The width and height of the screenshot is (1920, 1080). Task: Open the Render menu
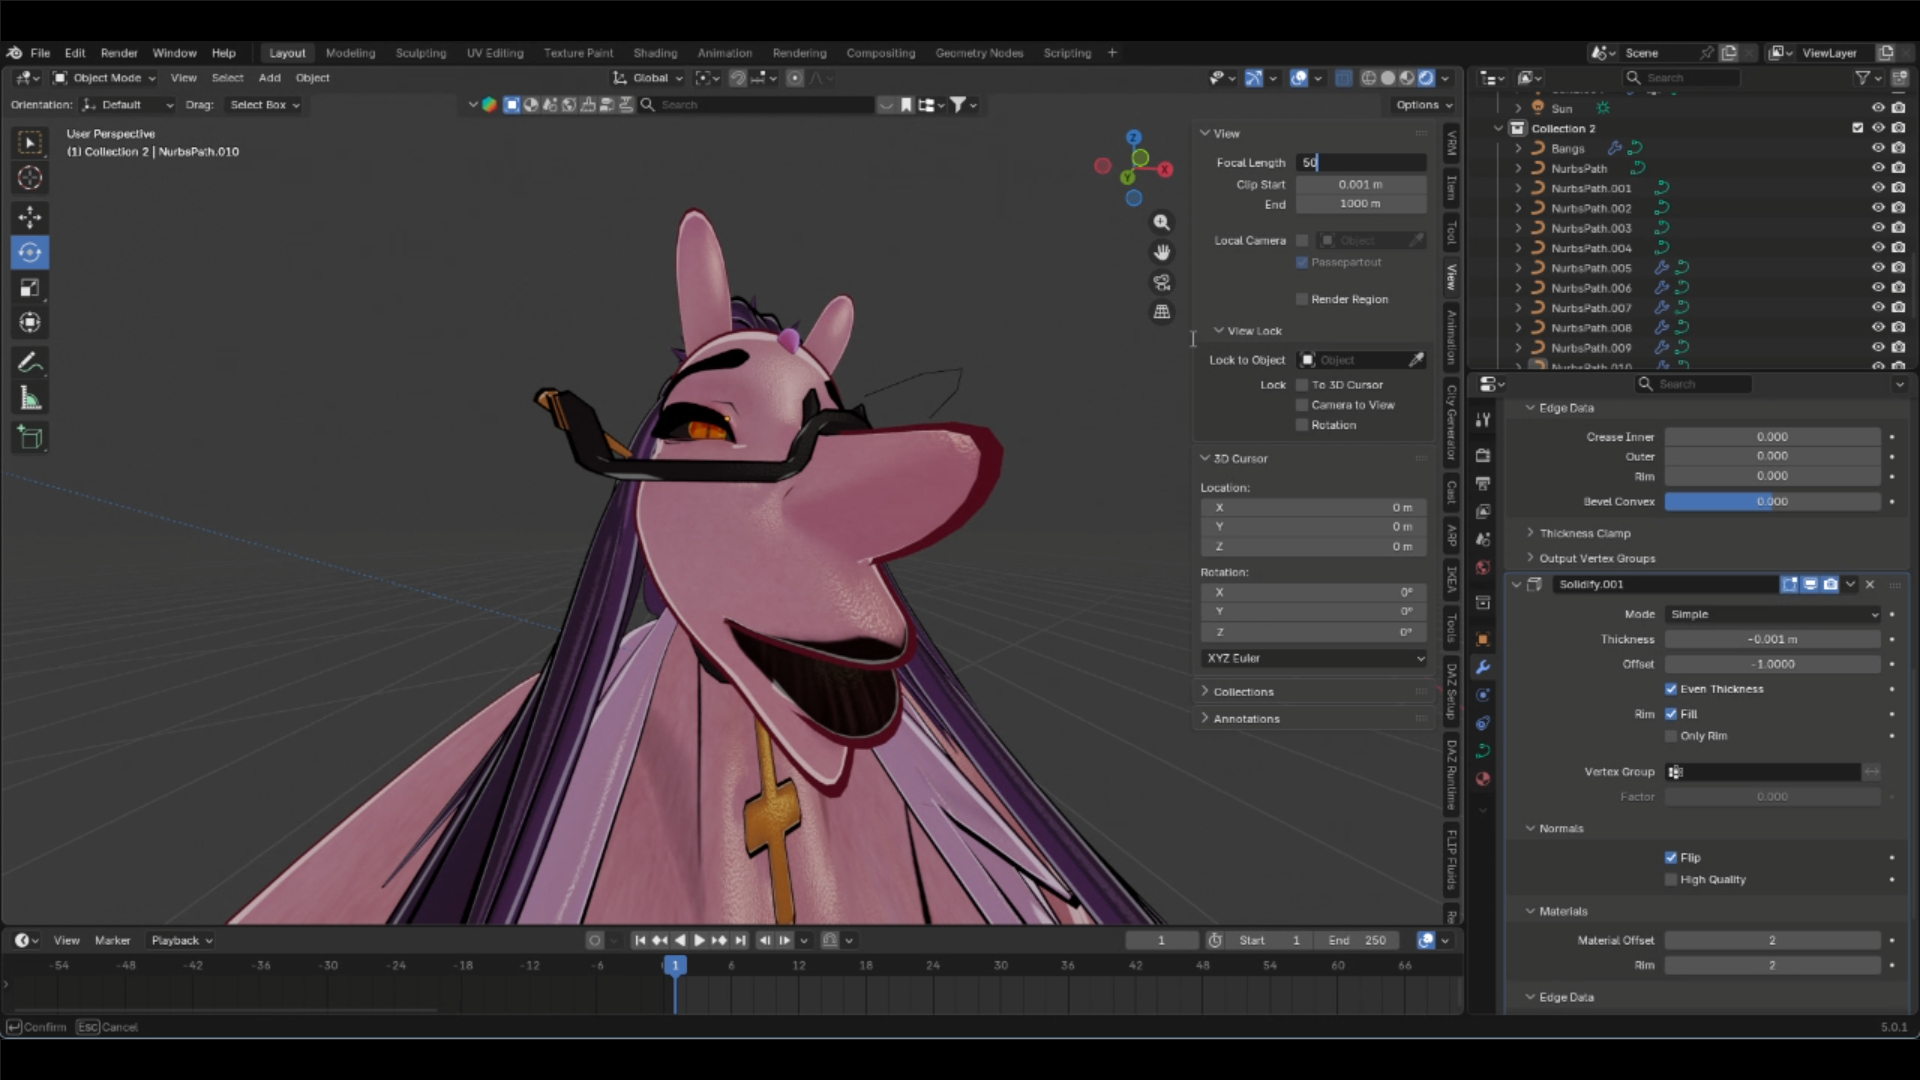pos(119,53)
